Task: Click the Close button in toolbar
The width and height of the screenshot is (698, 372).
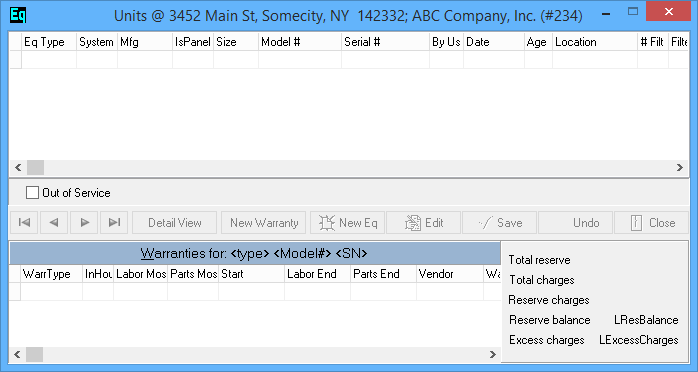Action: pos(651,222)
